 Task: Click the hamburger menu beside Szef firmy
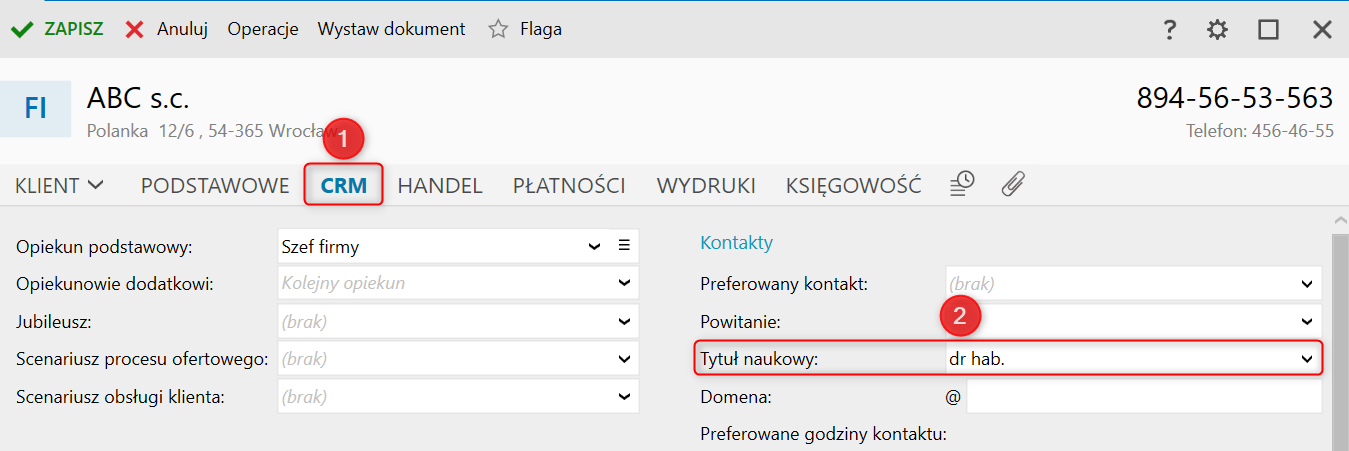pyautogui.click(x=624, y=245)
